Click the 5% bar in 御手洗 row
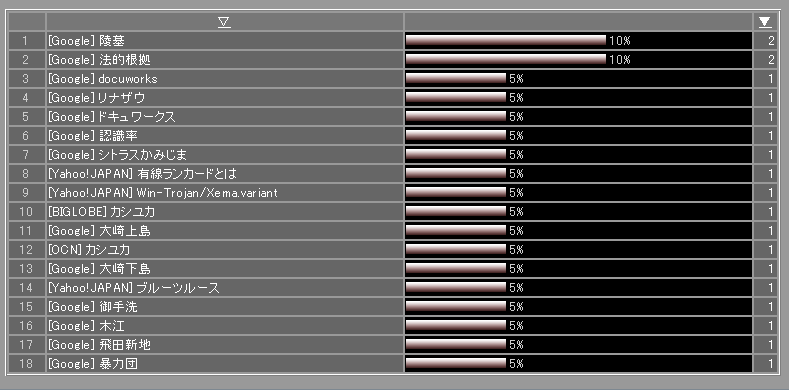 [x=455, y=306]
